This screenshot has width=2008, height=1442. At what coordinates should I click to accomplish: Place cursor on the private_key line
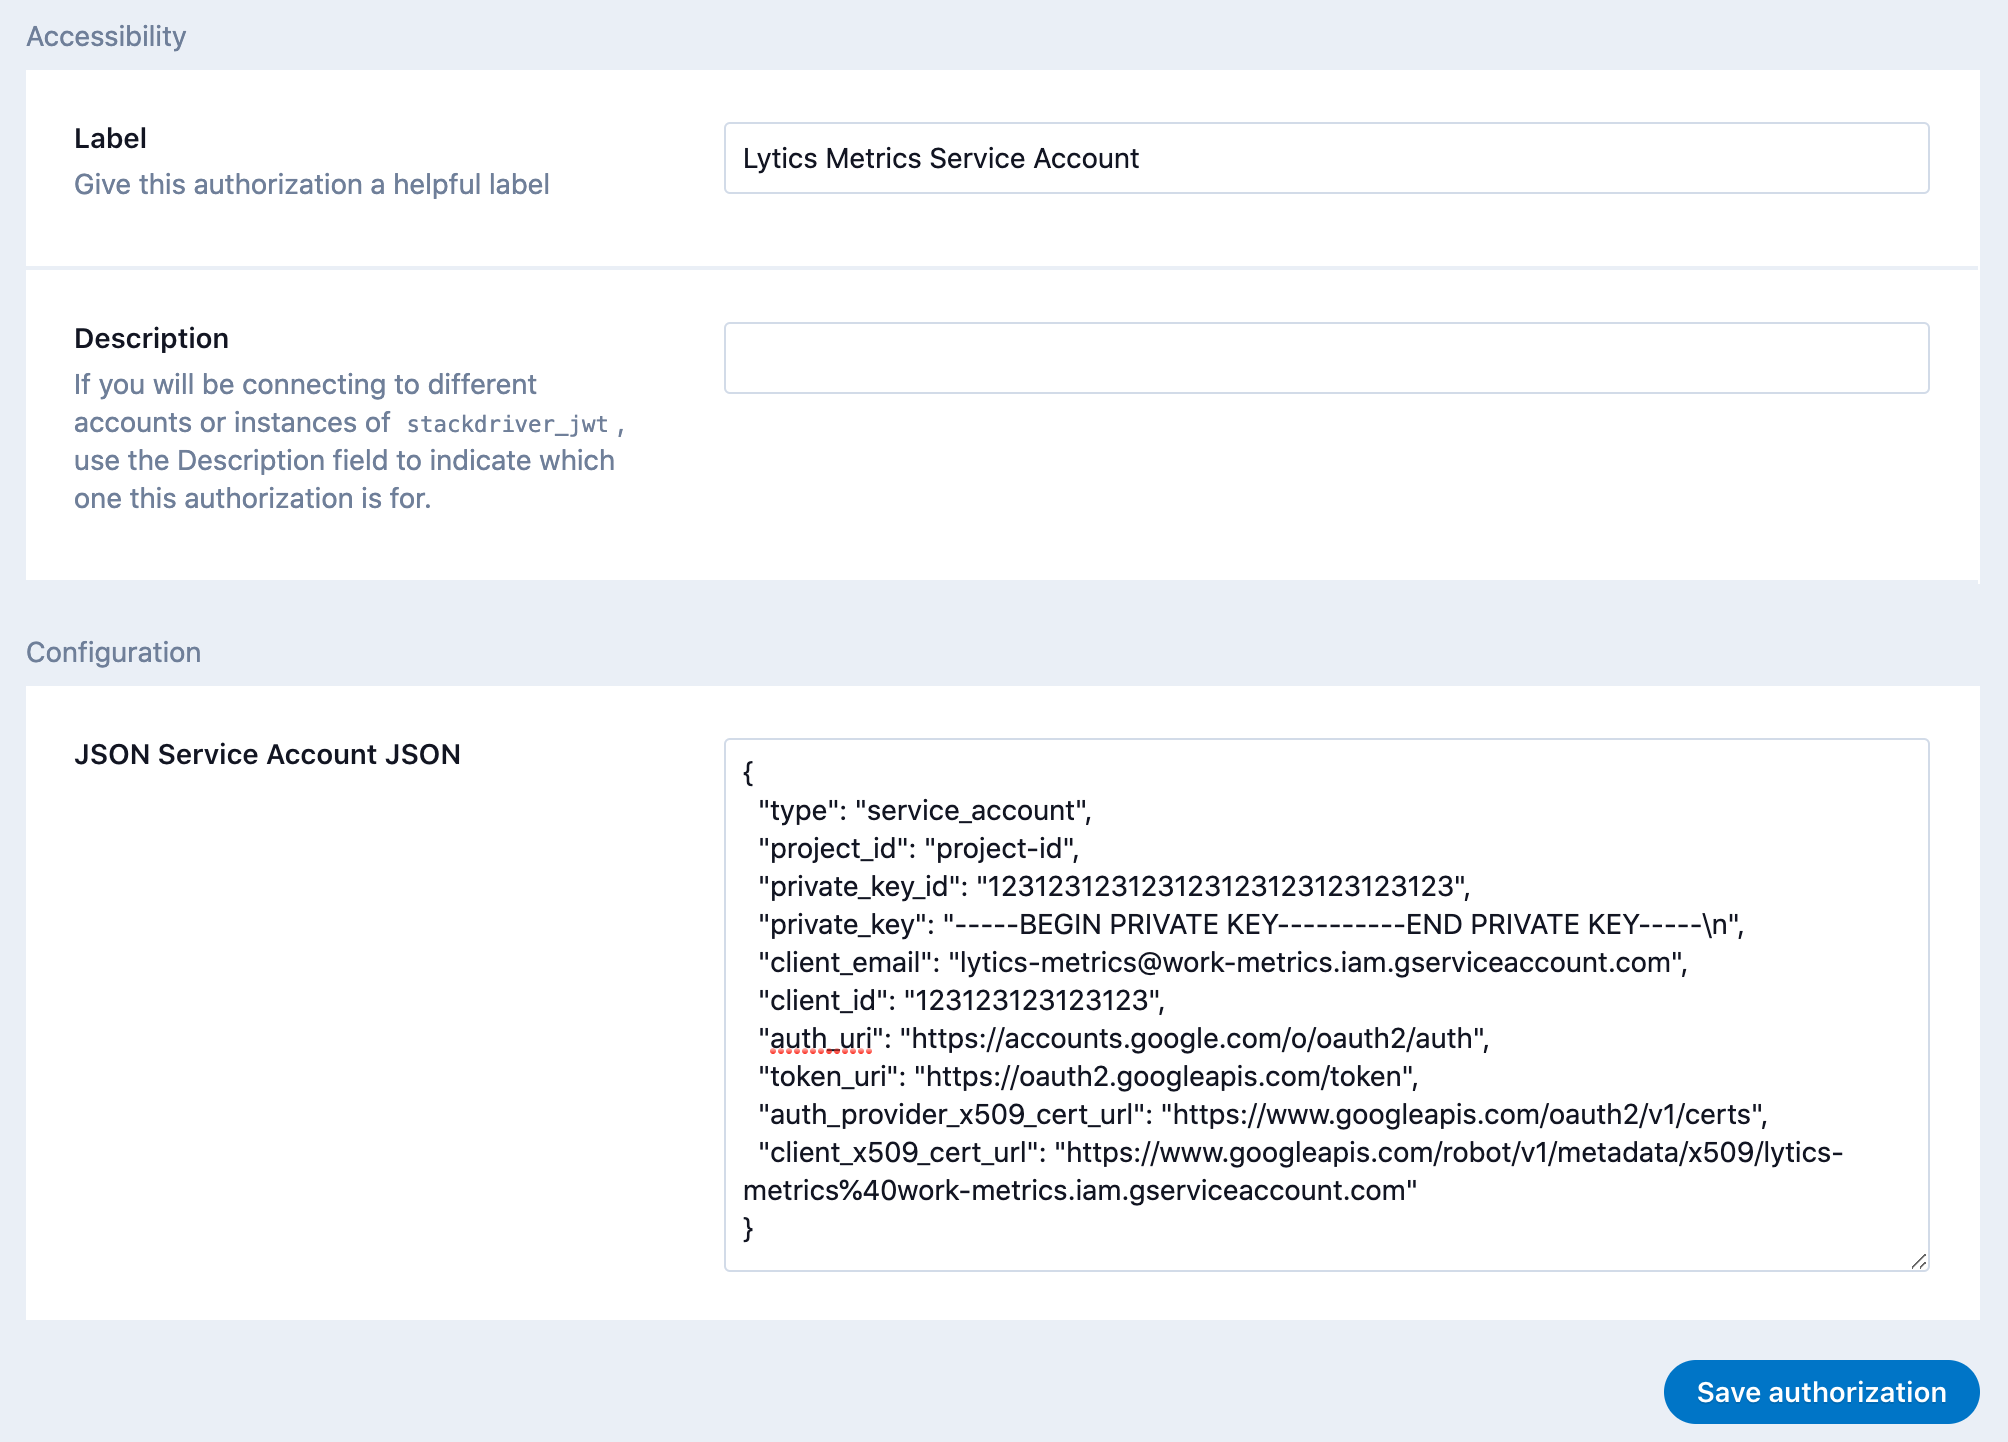1250,924
